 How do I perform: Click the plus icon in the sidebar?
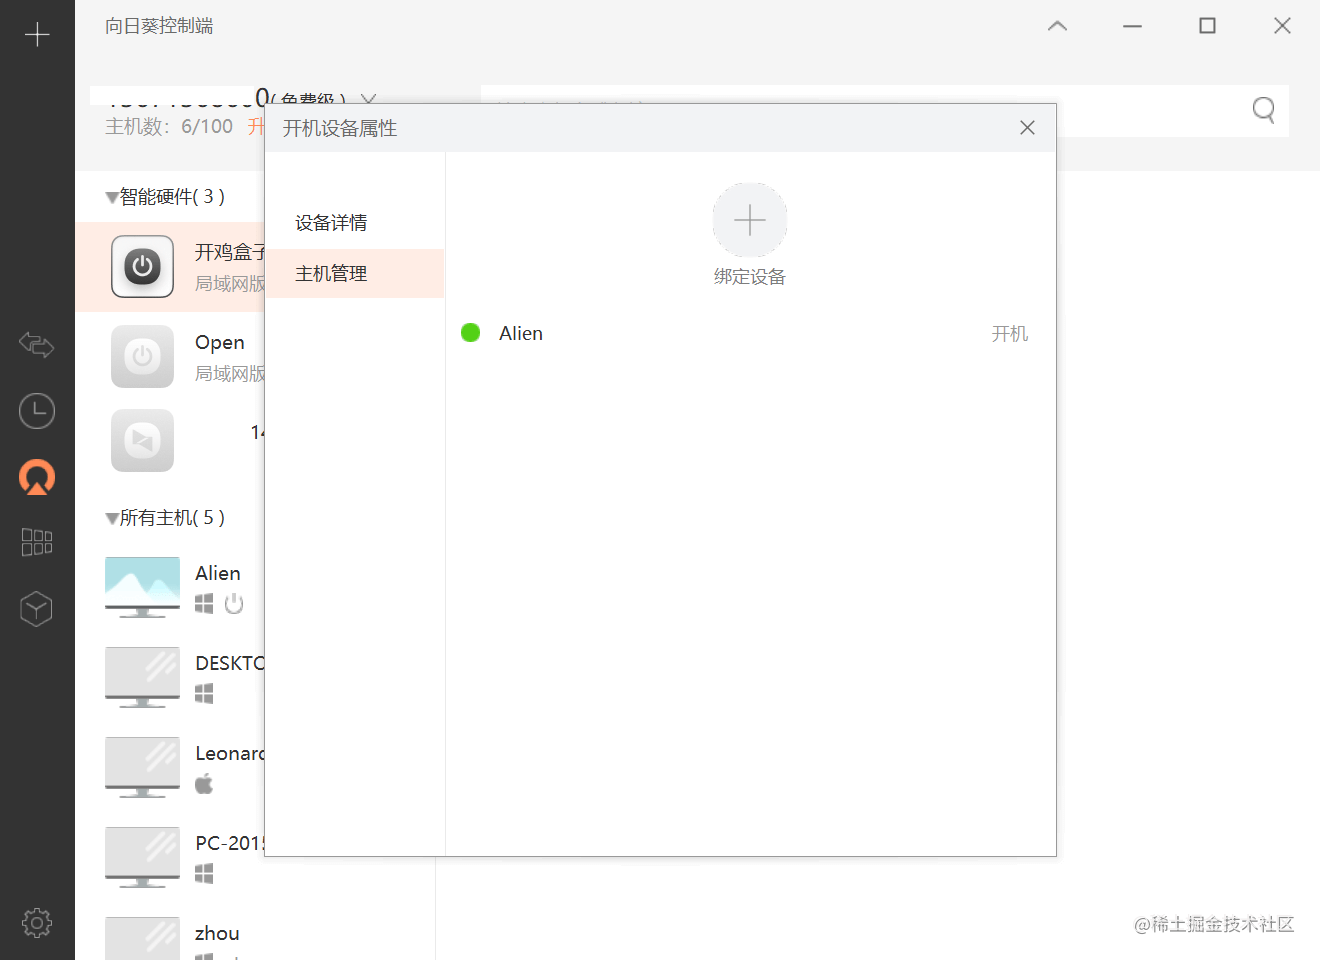(37, 35)
